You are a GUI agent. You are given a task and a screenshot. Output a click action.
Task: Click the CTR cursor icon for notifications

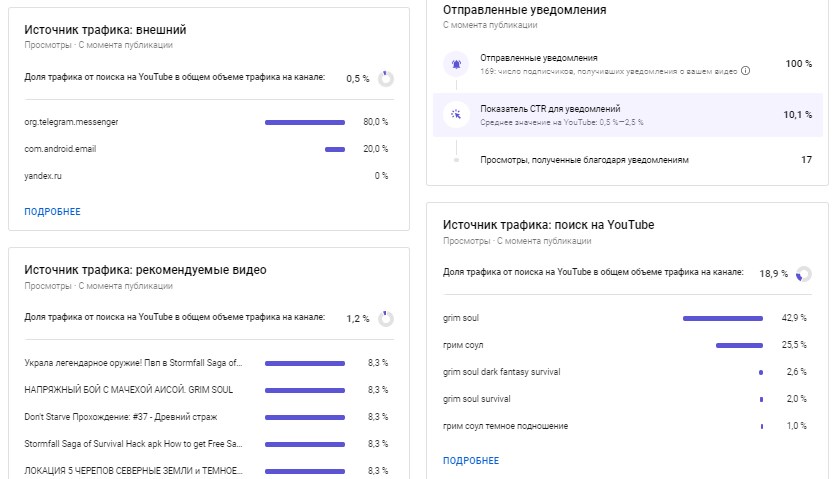(456, 115)
